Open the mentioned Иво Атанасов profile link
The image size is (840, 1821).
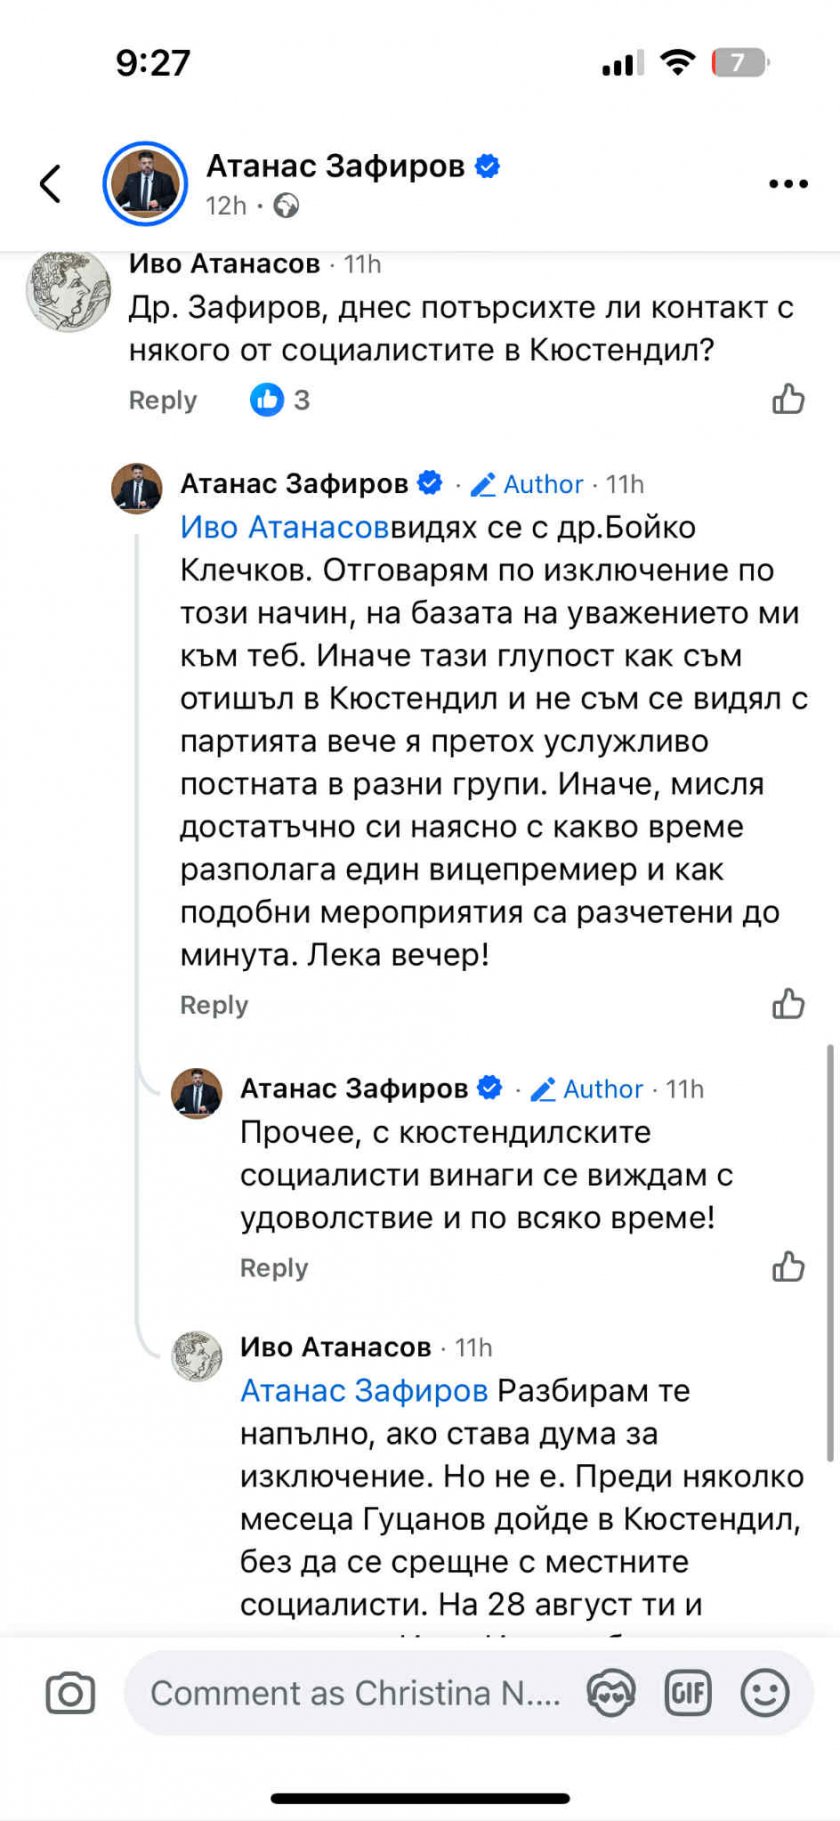(x=284, y=527)
